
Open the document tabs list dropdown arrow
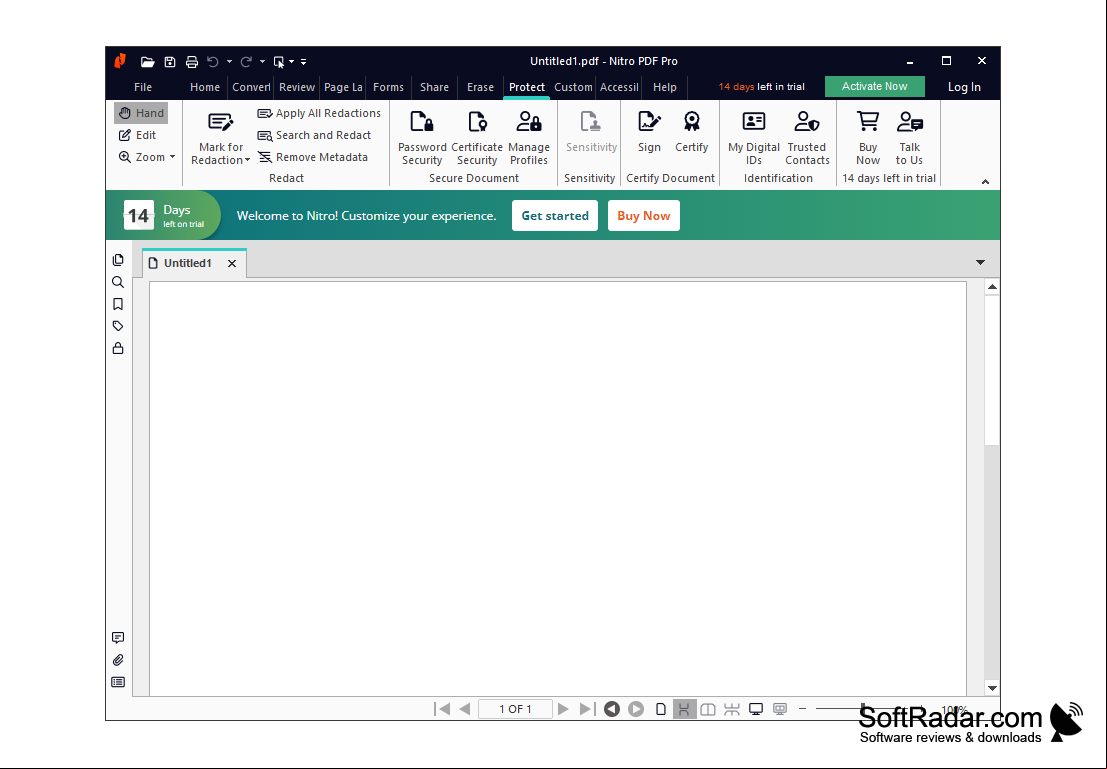click(980, 263)
